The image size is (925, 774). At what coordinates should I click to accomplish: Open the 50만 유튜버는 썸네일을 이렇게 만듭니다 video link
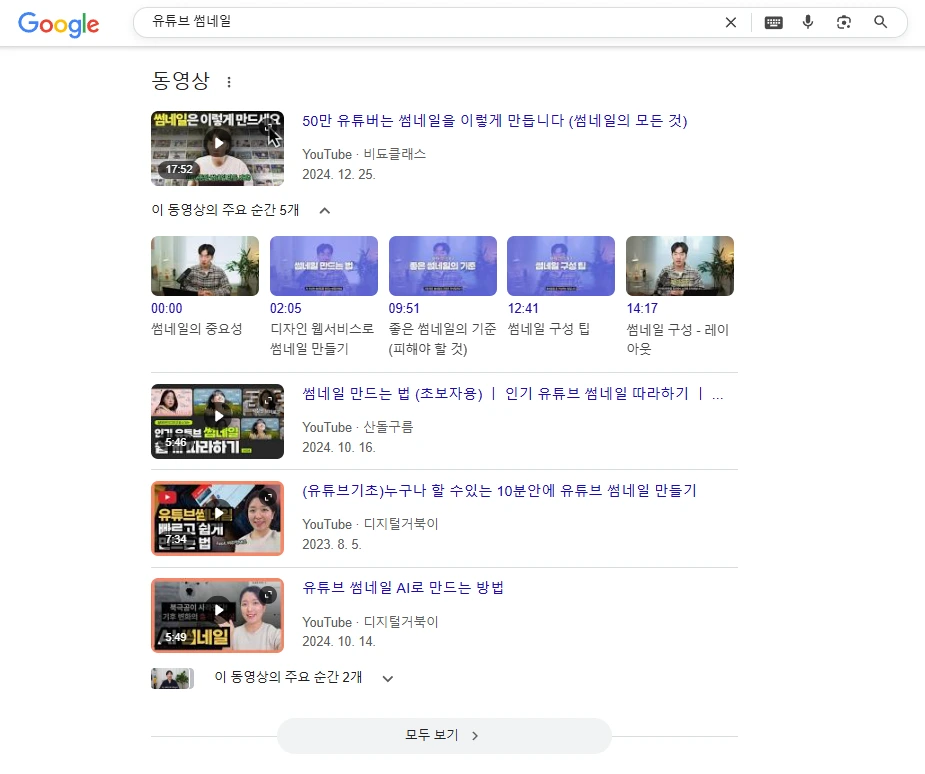pyautogui.click(x=494, y=121)
